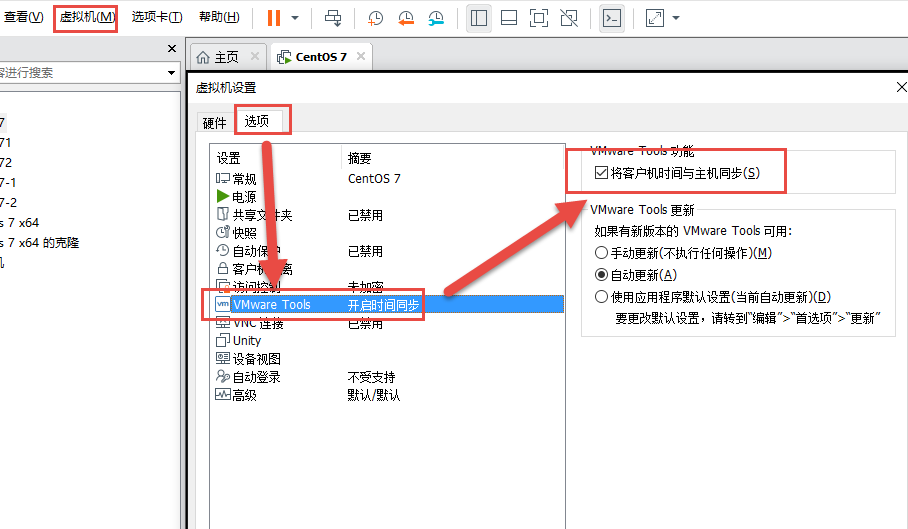Click the revert to snapshot icon

(x=406, y=18)
